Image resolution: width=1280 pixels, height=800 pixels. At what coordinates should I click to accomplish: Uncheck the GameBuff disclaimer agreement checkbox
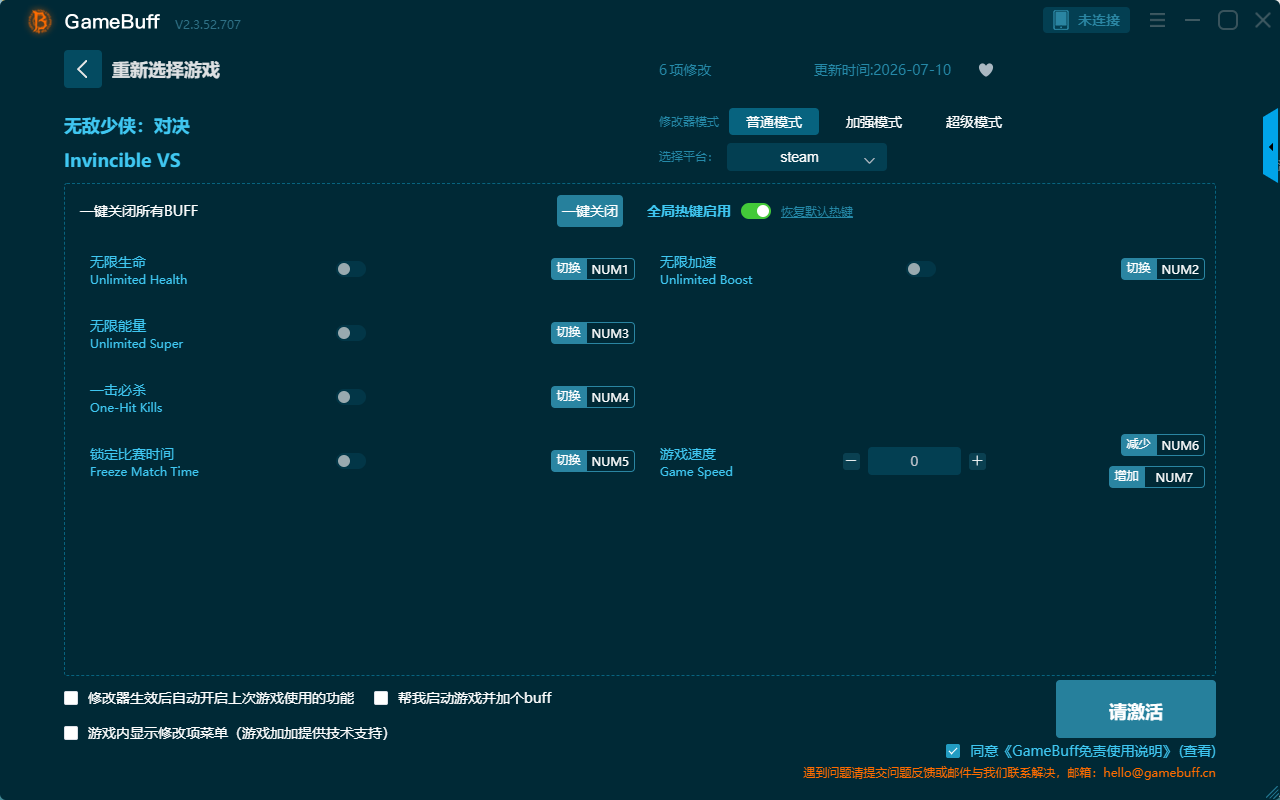pos(953,751)
